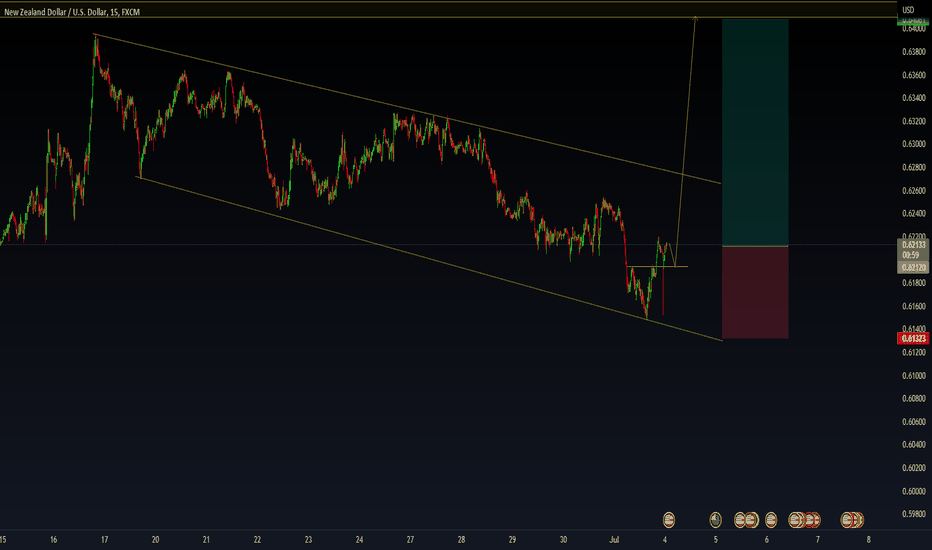932x550 pixels.
Task: Click the date label 20 on the time axis
Action: pos(156,540)
